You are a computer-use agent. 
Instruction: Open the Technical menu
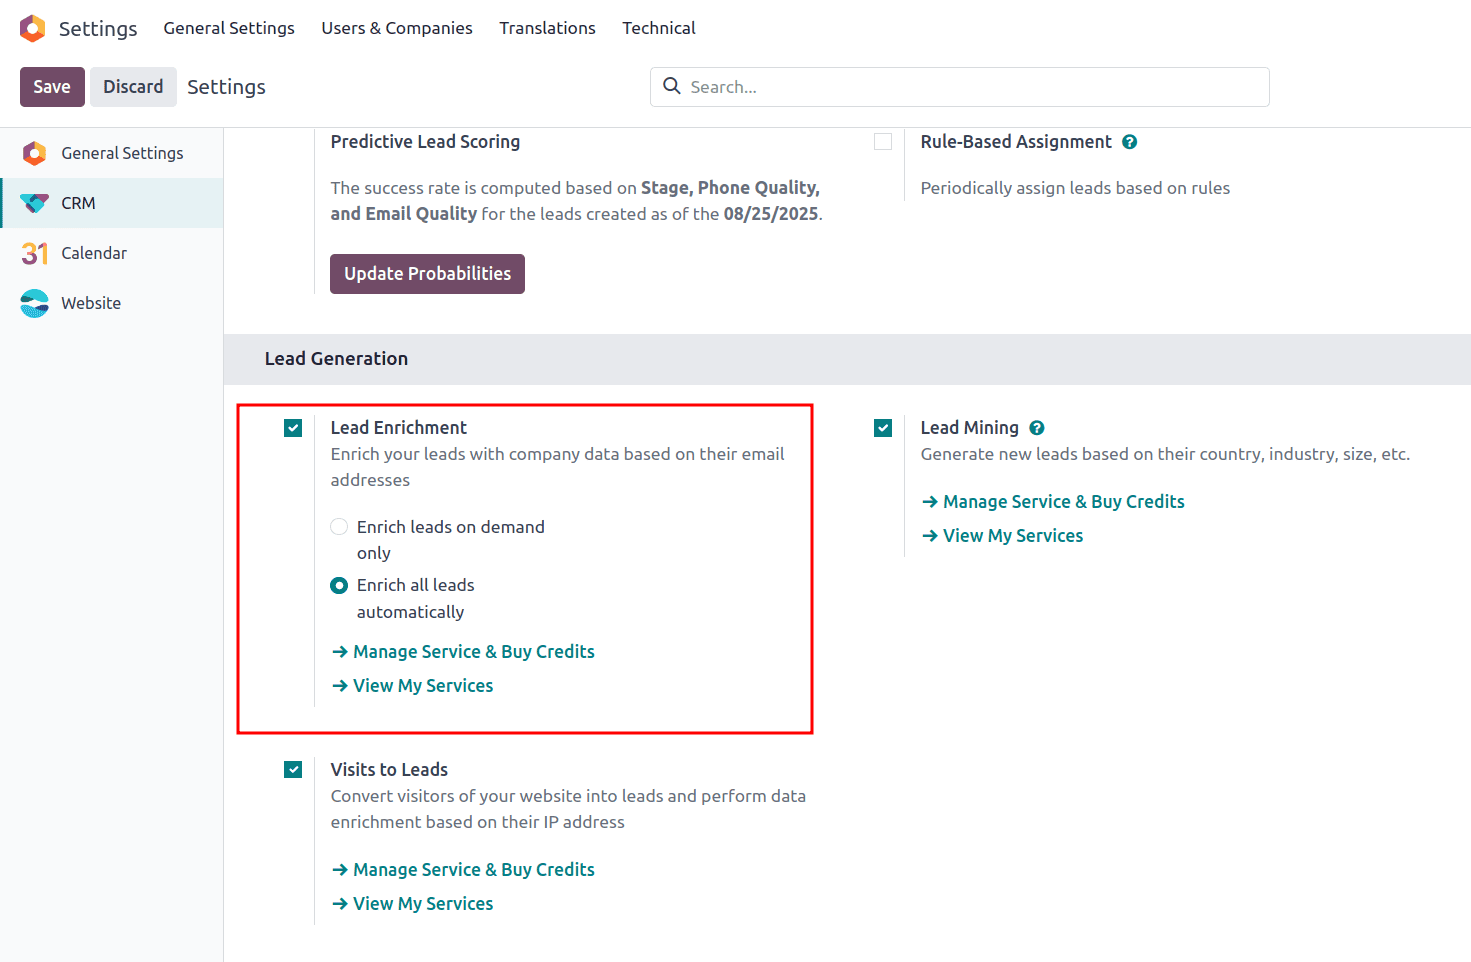[x=658, y=28]
